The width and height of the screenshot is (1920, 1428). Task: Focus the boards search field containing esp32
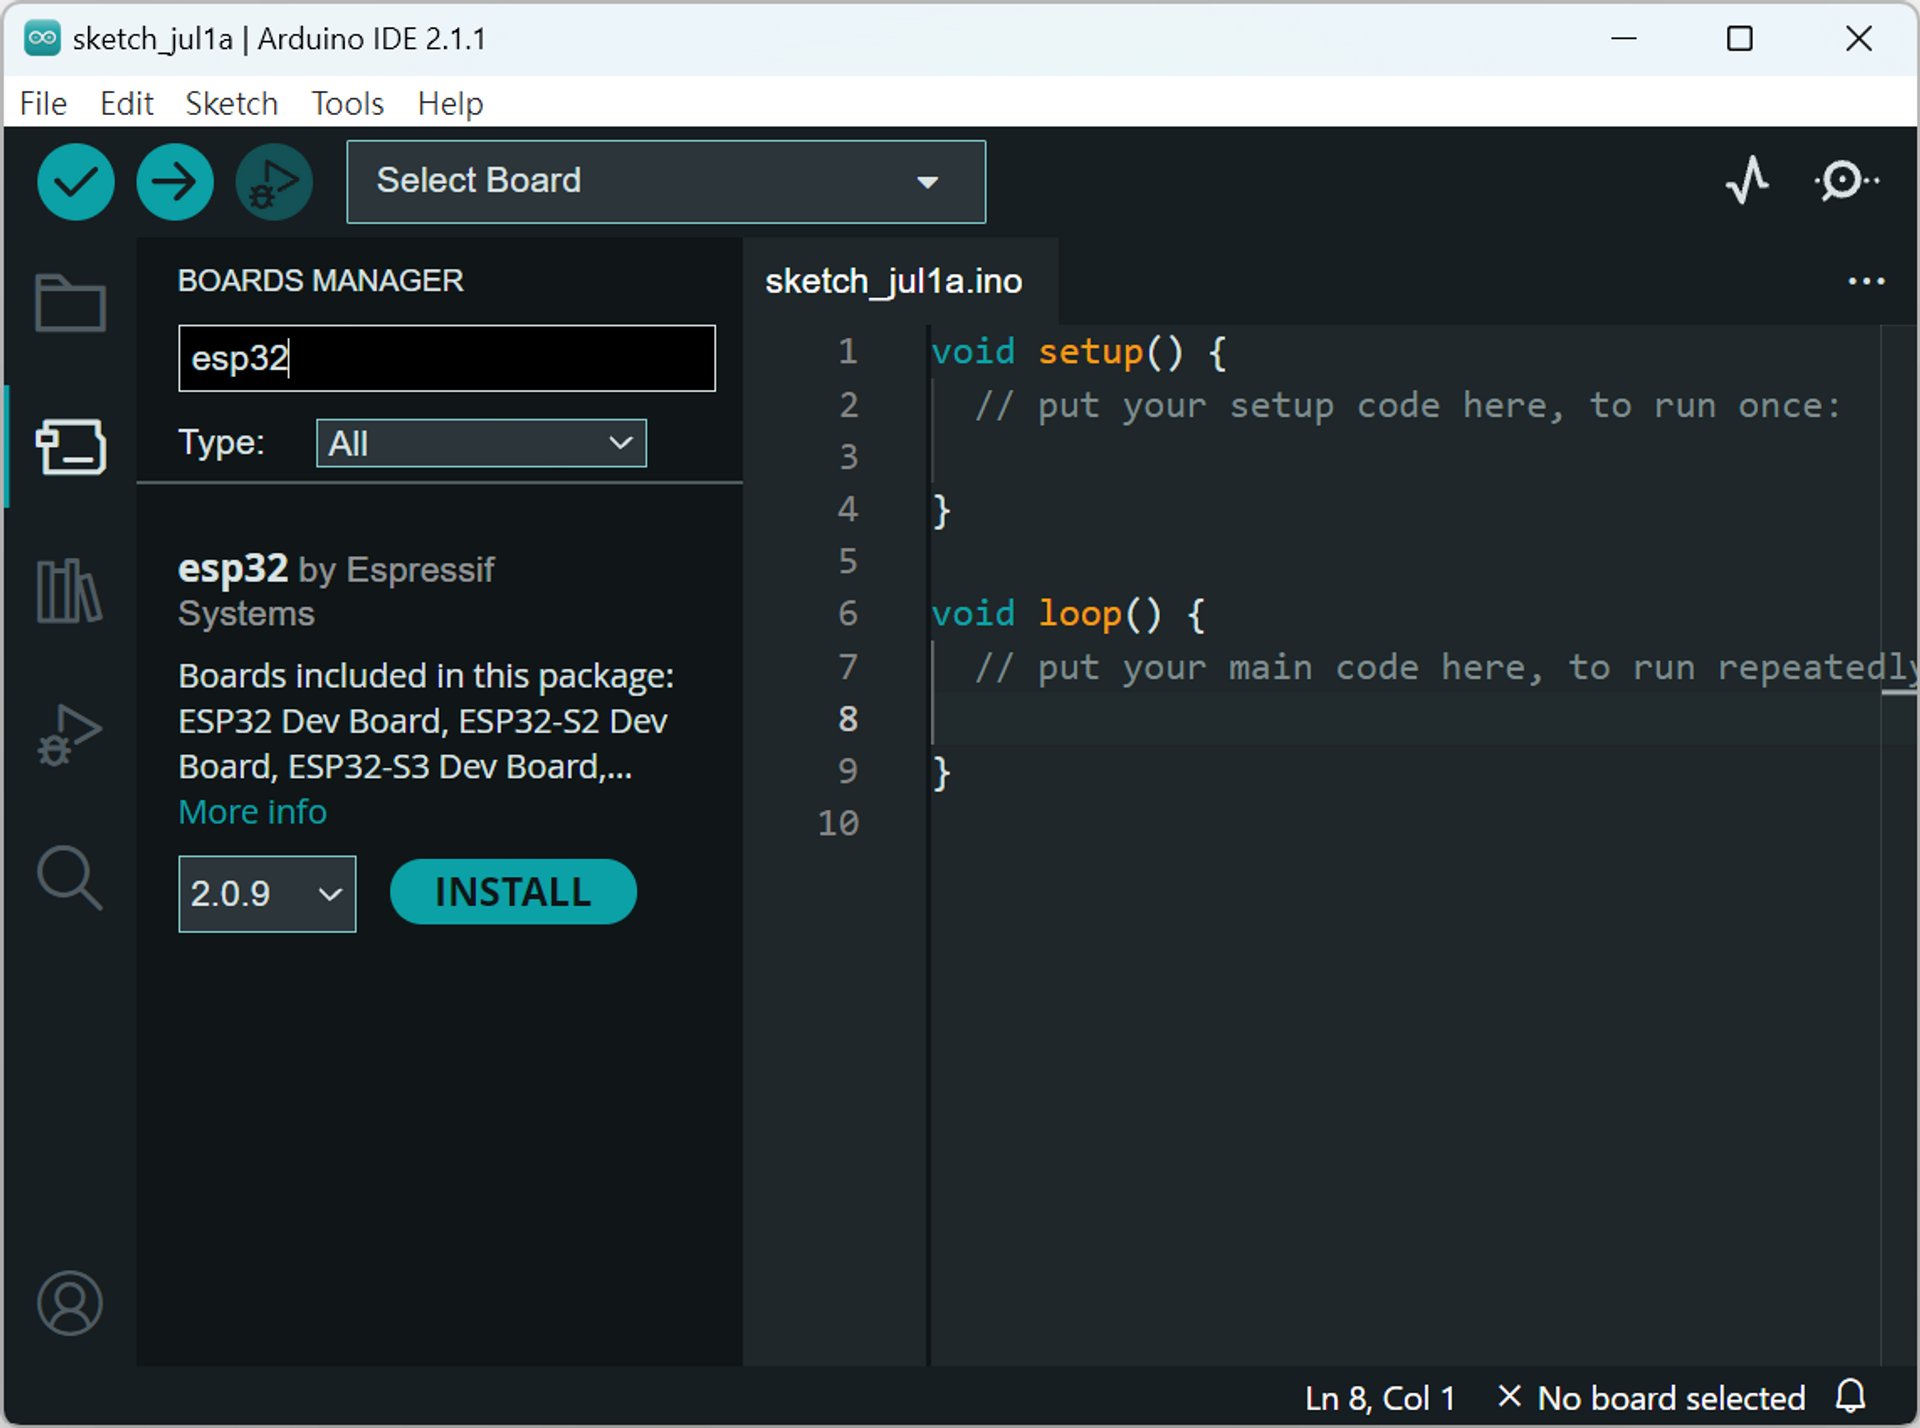pyautogui.click(x=447, y=358)
